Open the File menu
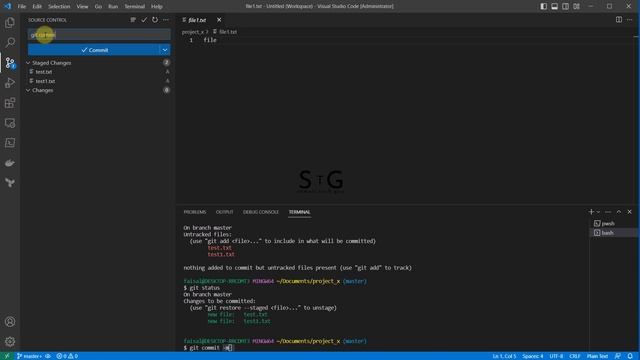Screen dimensions: 640x360 point(22,6)
